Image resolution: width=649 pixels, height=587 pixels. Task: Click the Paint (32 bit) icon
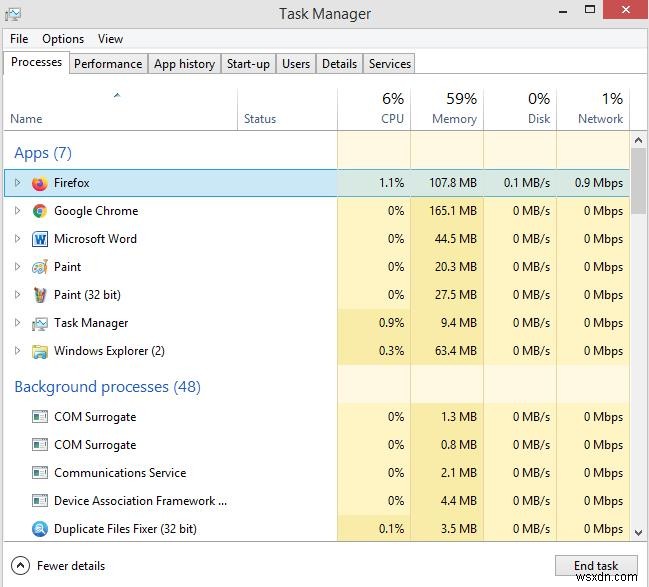[40, 295]
